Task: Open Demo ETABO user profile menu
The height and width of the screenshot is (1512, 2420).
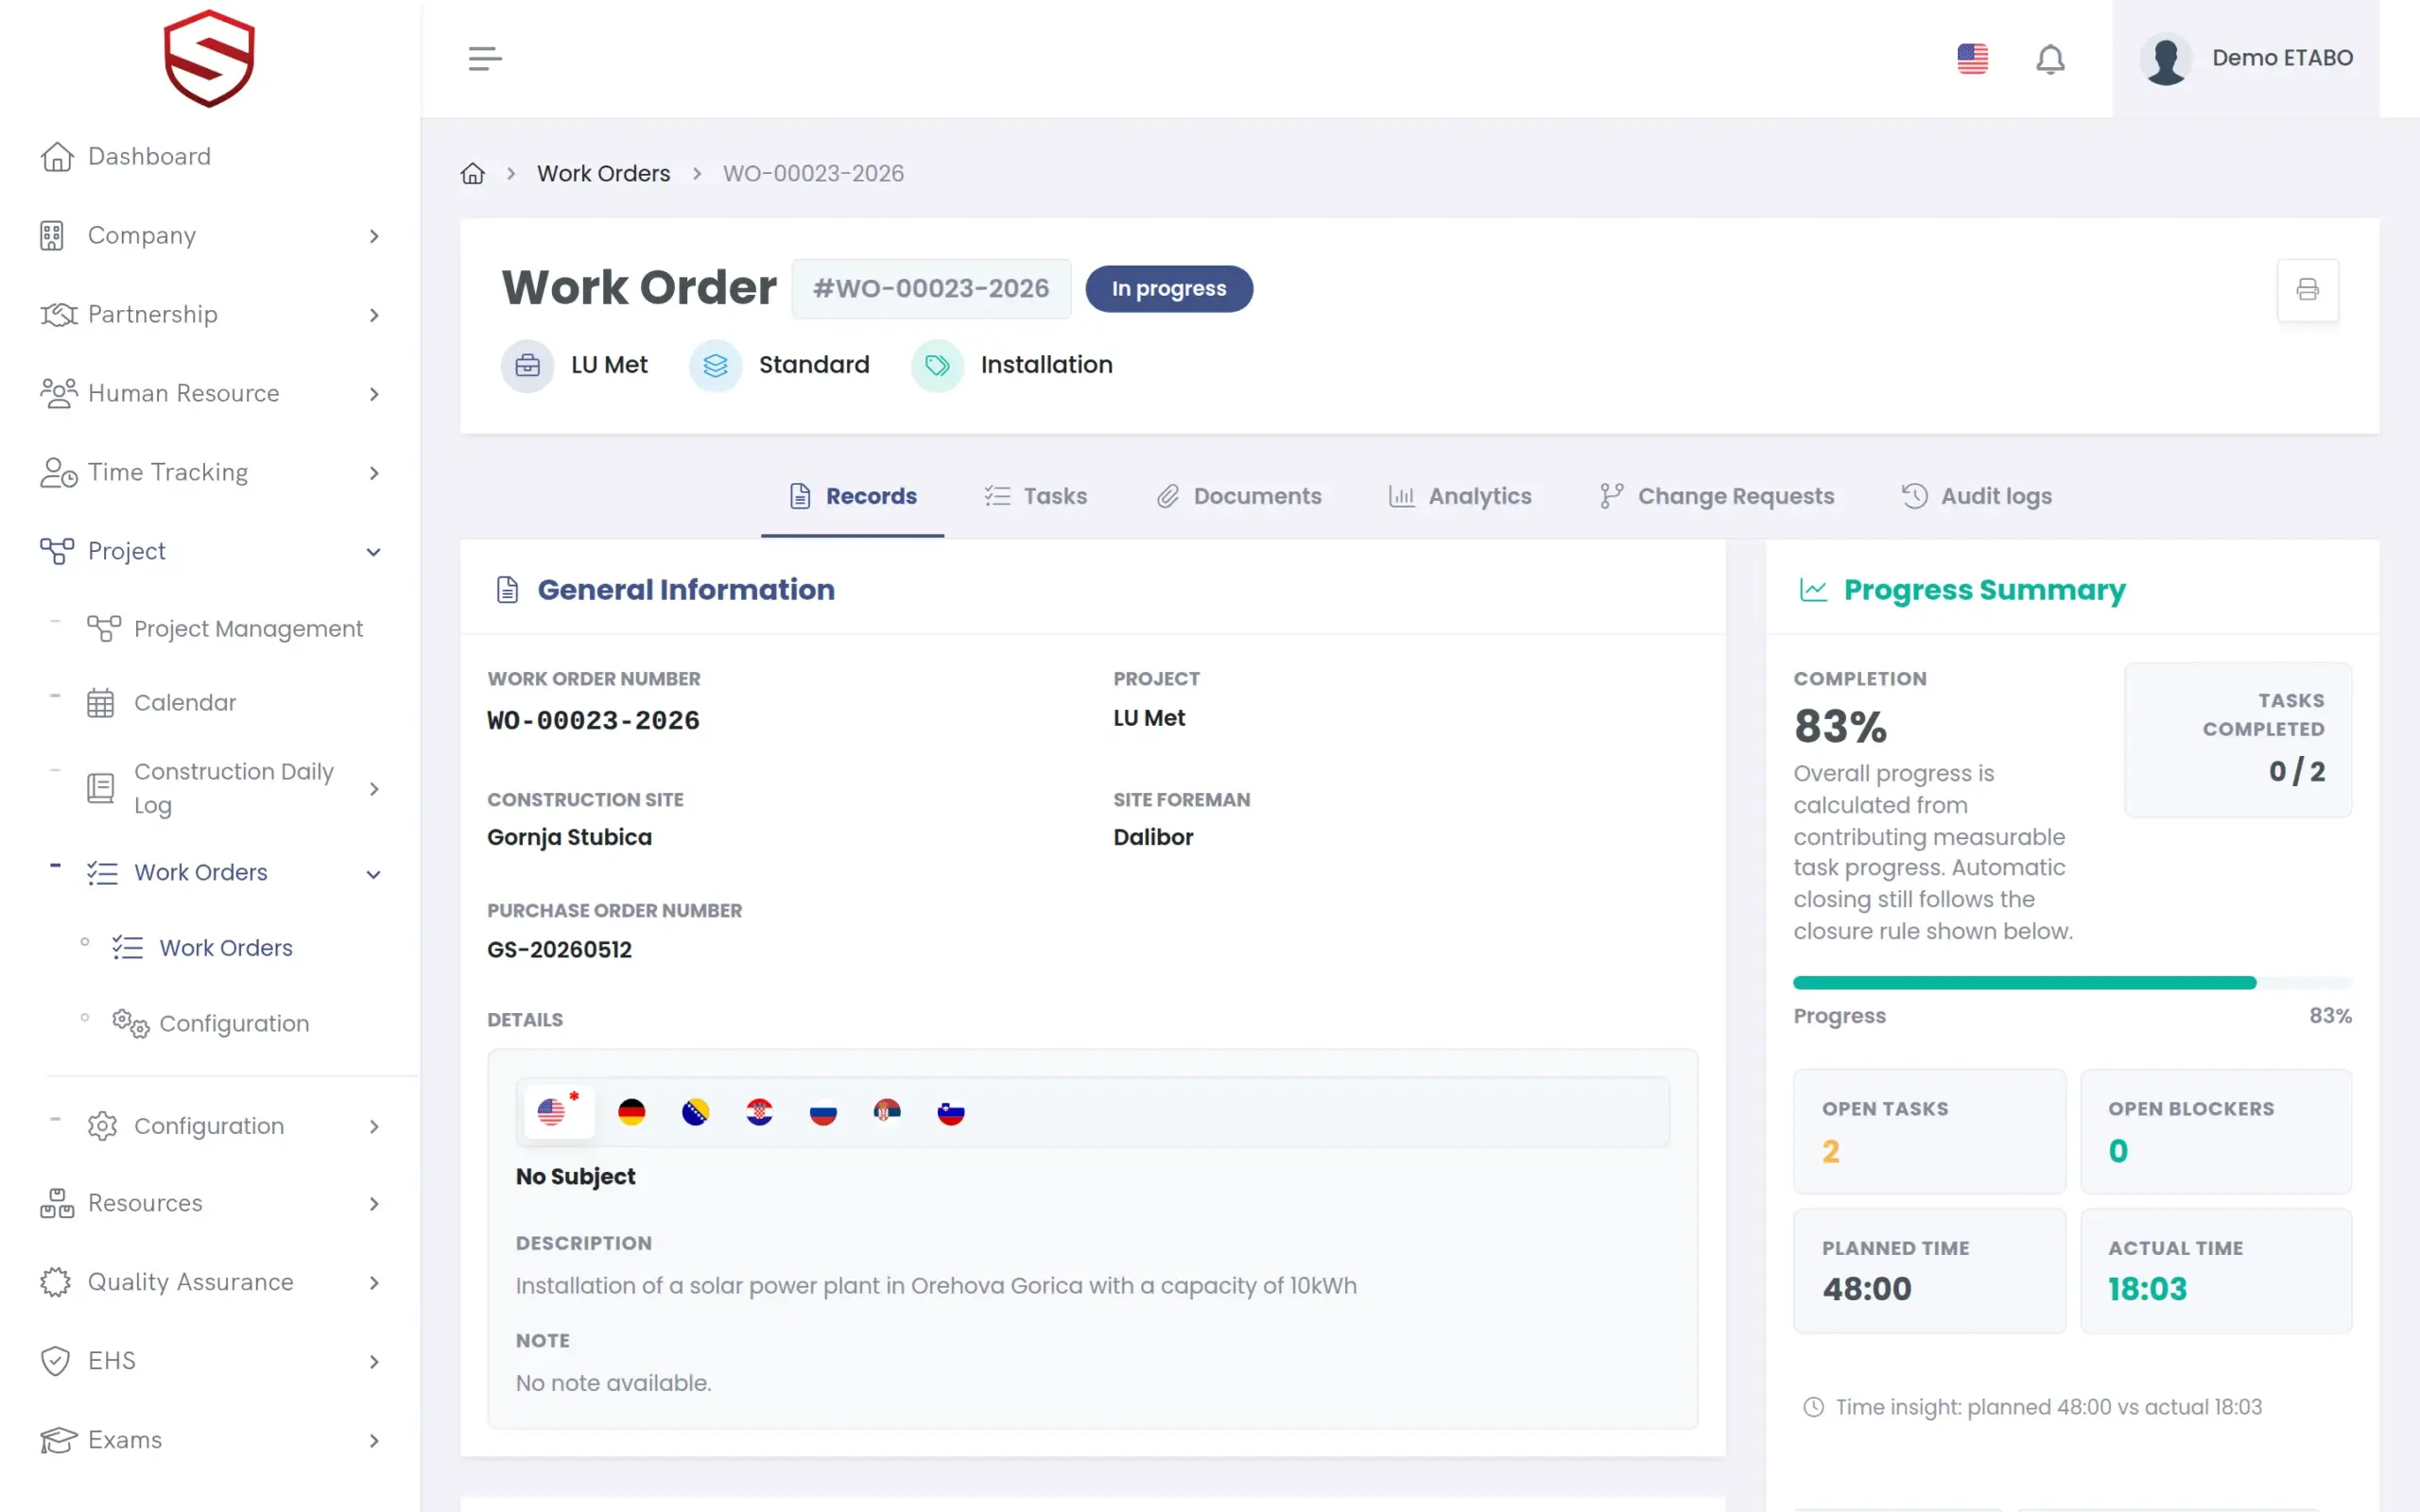Action: tap(2246, 58)
